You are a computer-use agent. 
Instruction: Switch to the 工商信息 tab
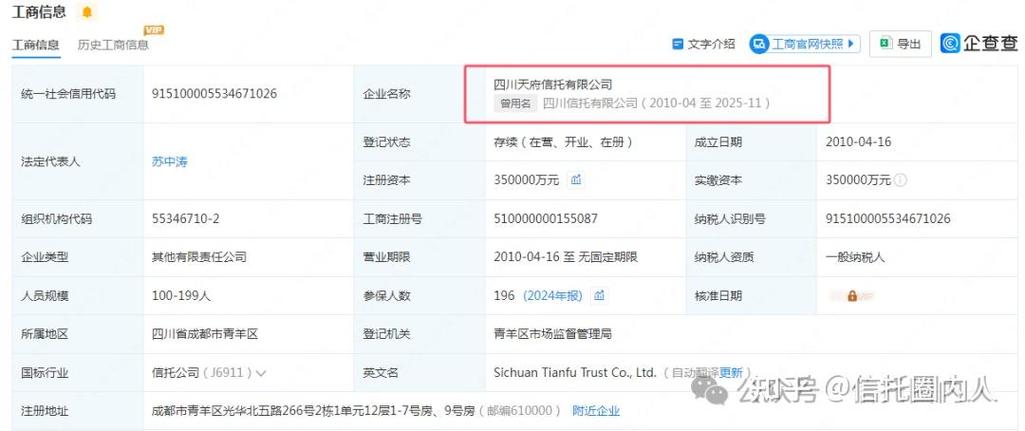[35, 45]
